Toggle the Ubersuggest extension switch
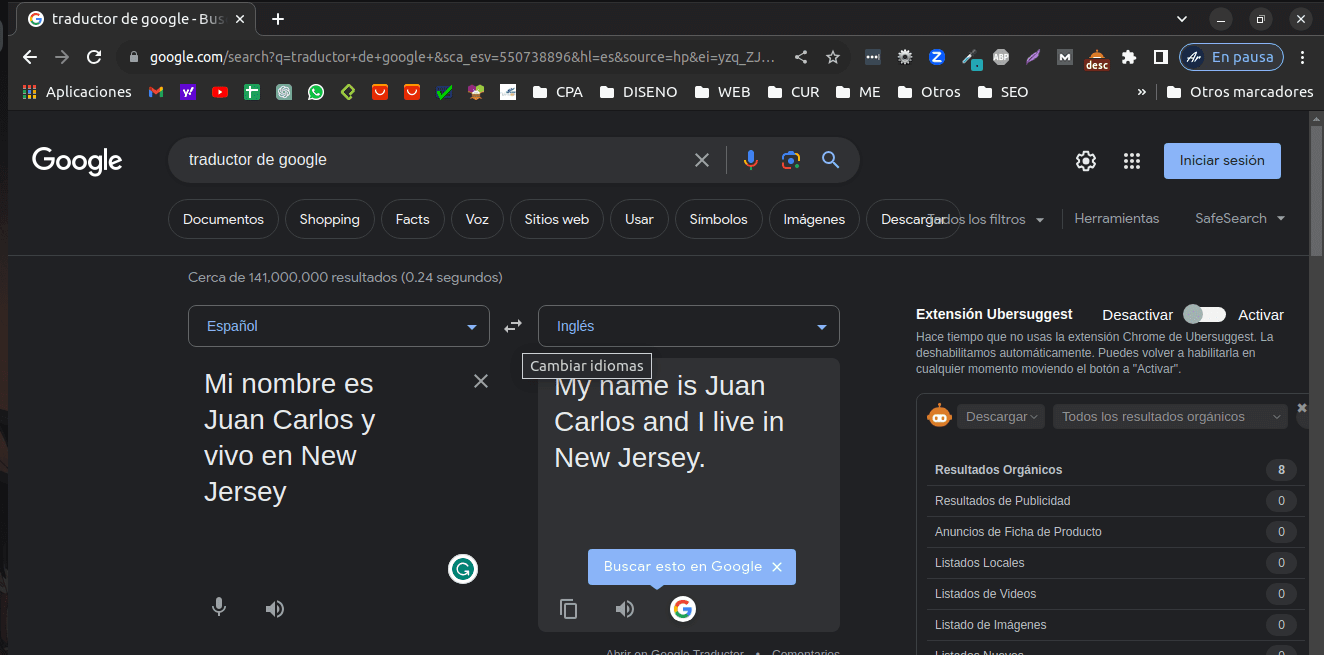Viewport: 1324px width, 655px height. (x=1204, y=314)
